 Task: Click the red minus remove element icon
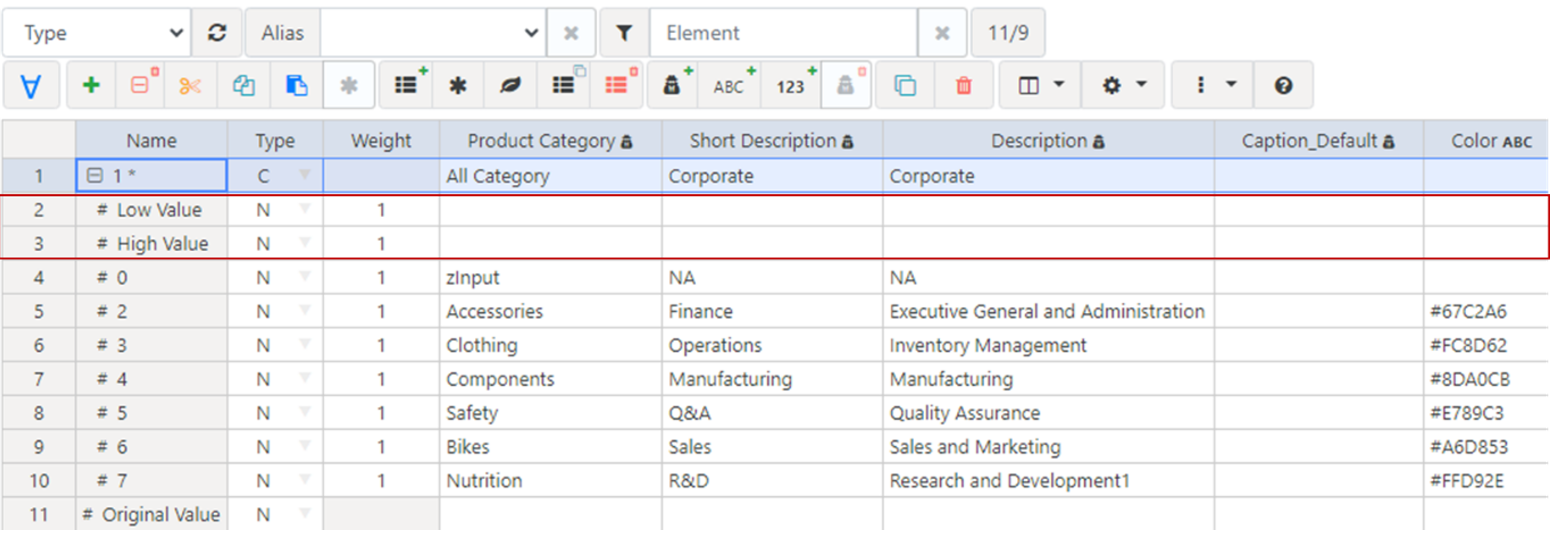pos(141,85)
